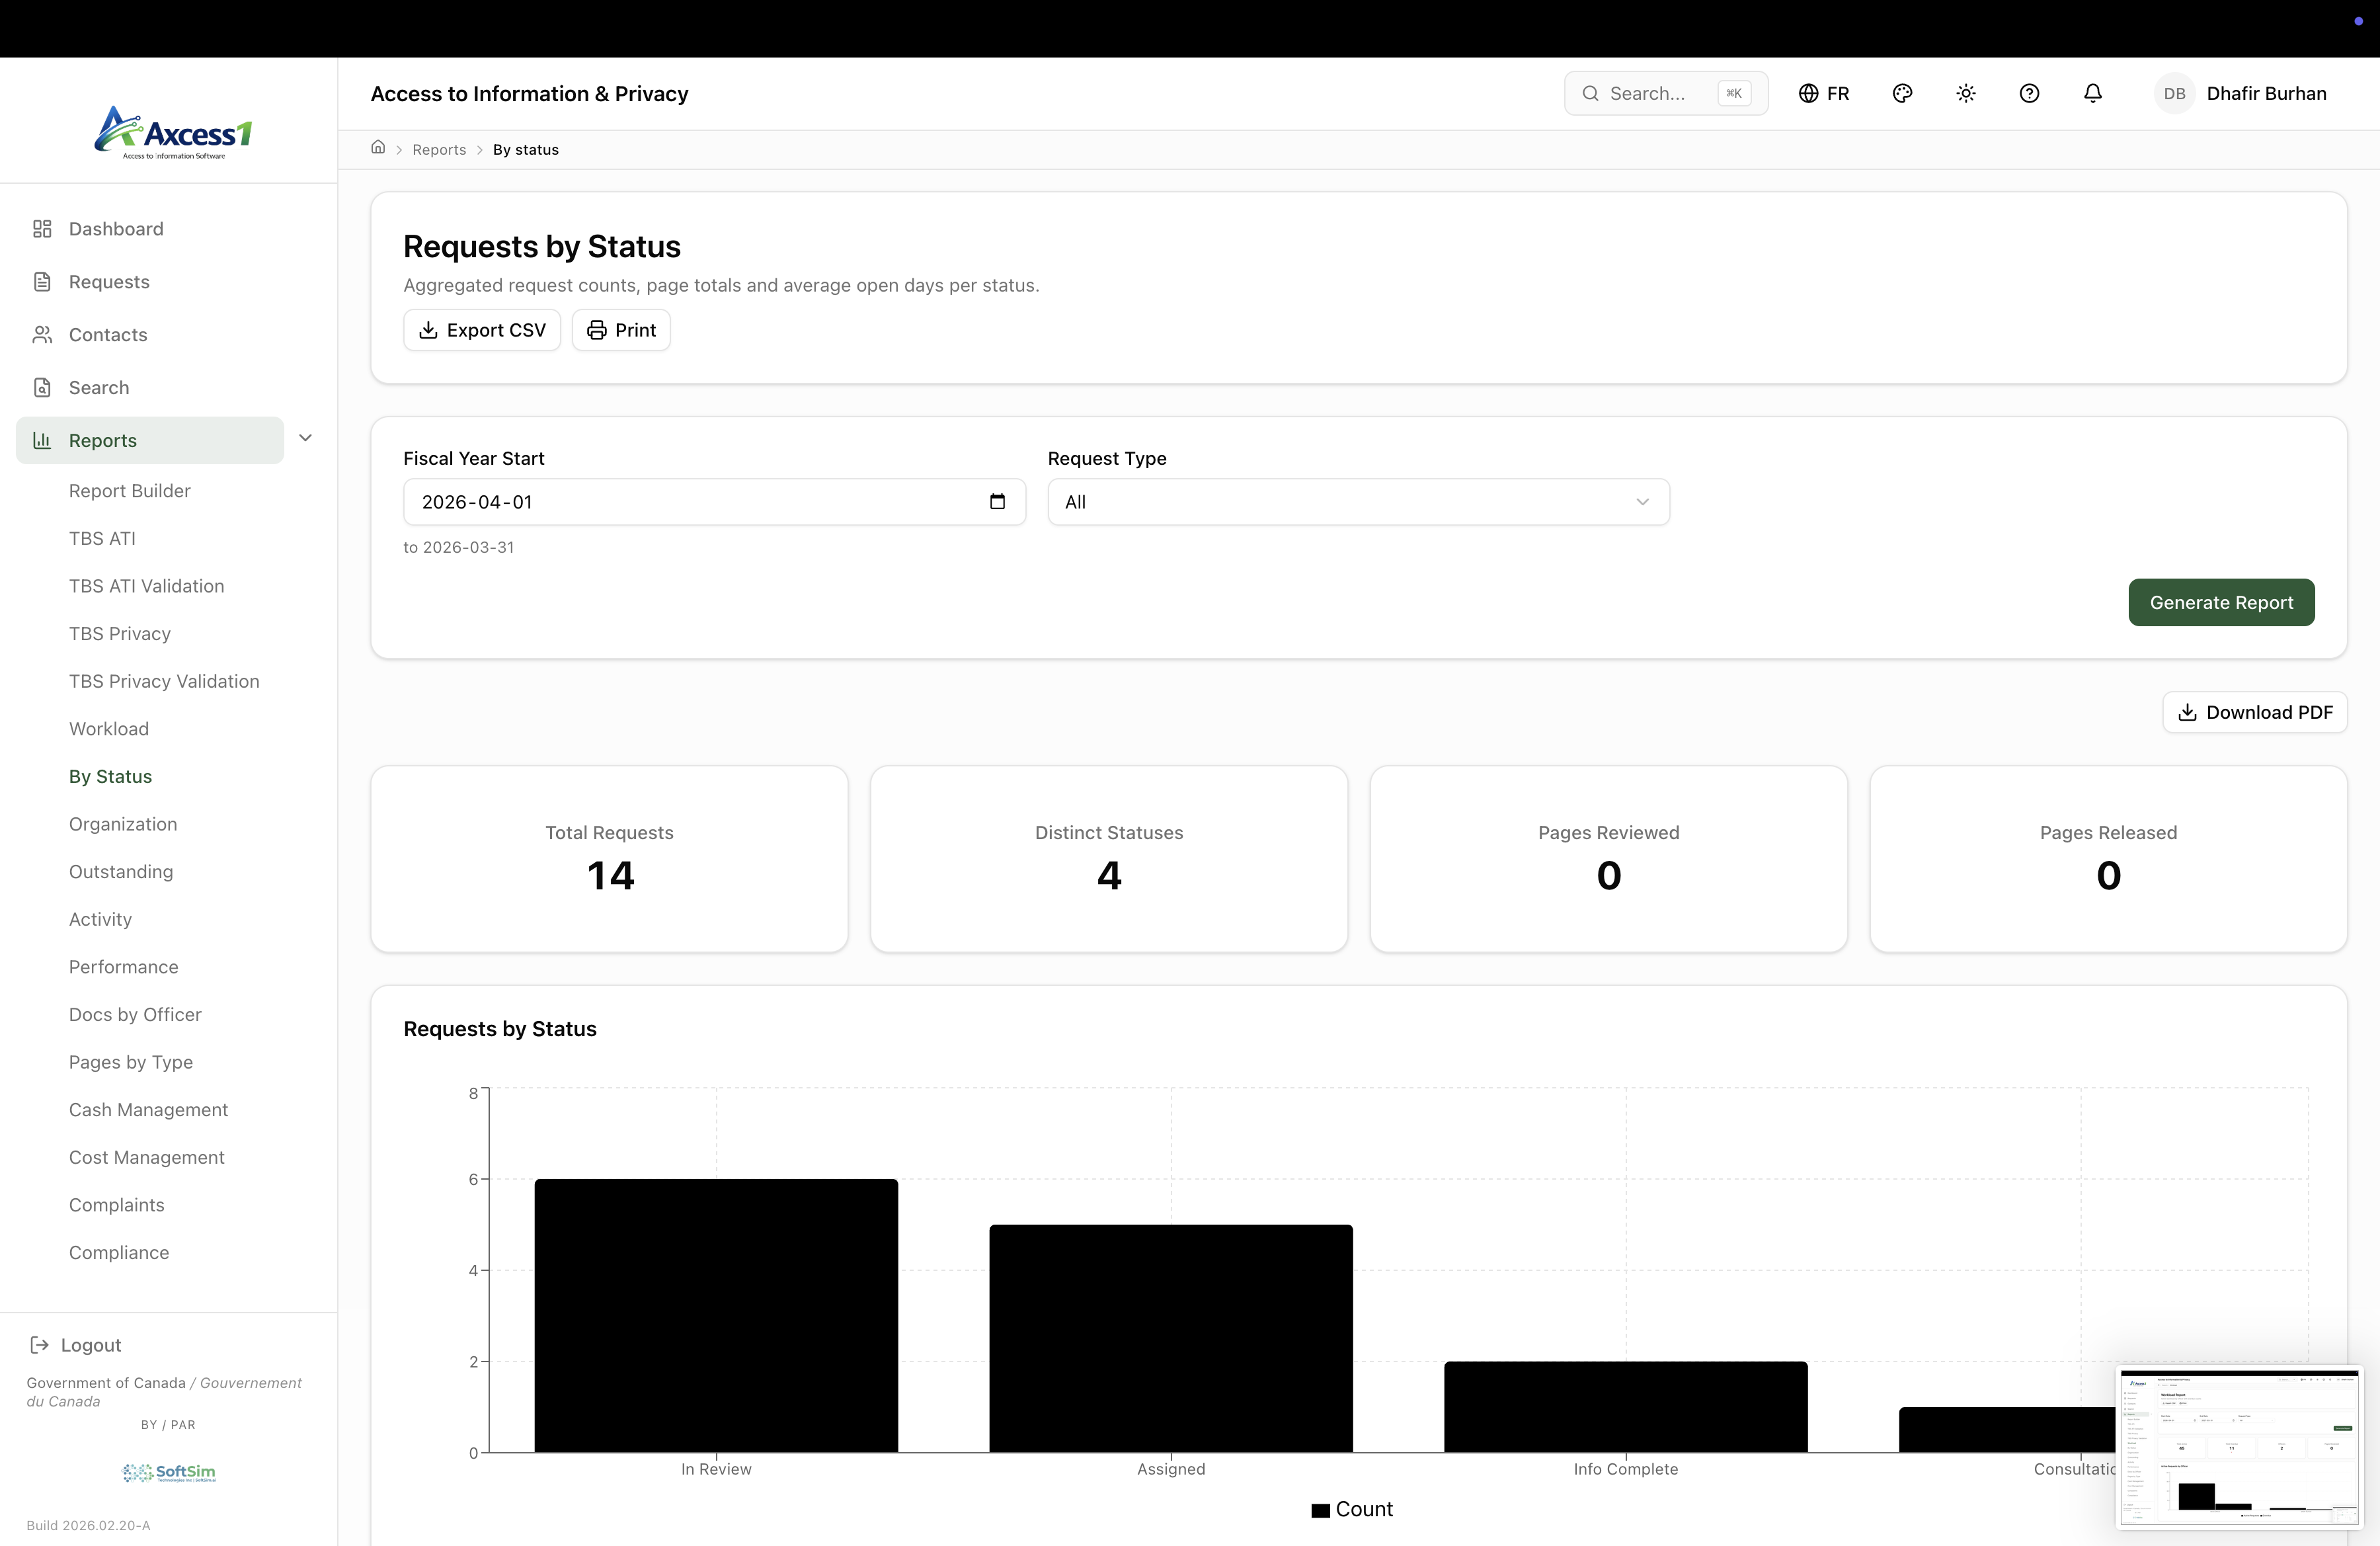Select Workload in the Reports submenu
The width and height of the screenshot is (2380, 1546).
tap(108, 728)
